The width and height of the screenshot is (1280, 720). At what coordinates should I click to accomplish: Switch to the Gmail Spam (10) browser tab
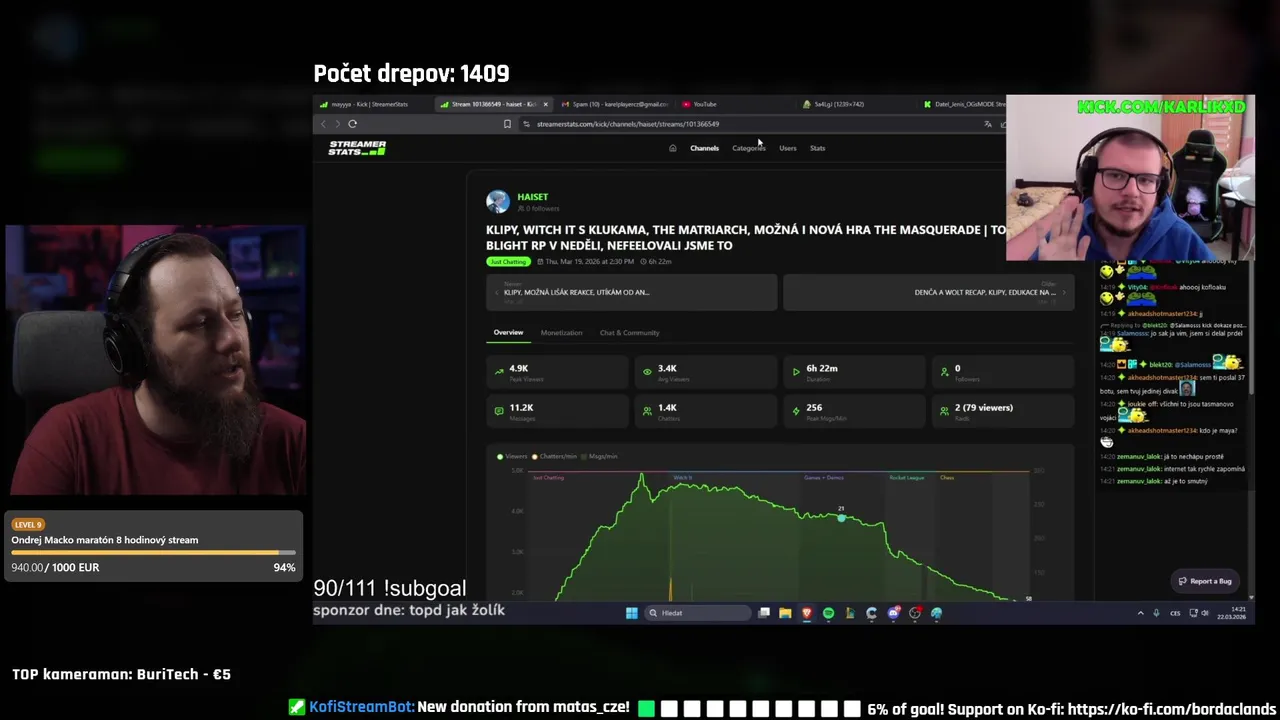point(614,104)
